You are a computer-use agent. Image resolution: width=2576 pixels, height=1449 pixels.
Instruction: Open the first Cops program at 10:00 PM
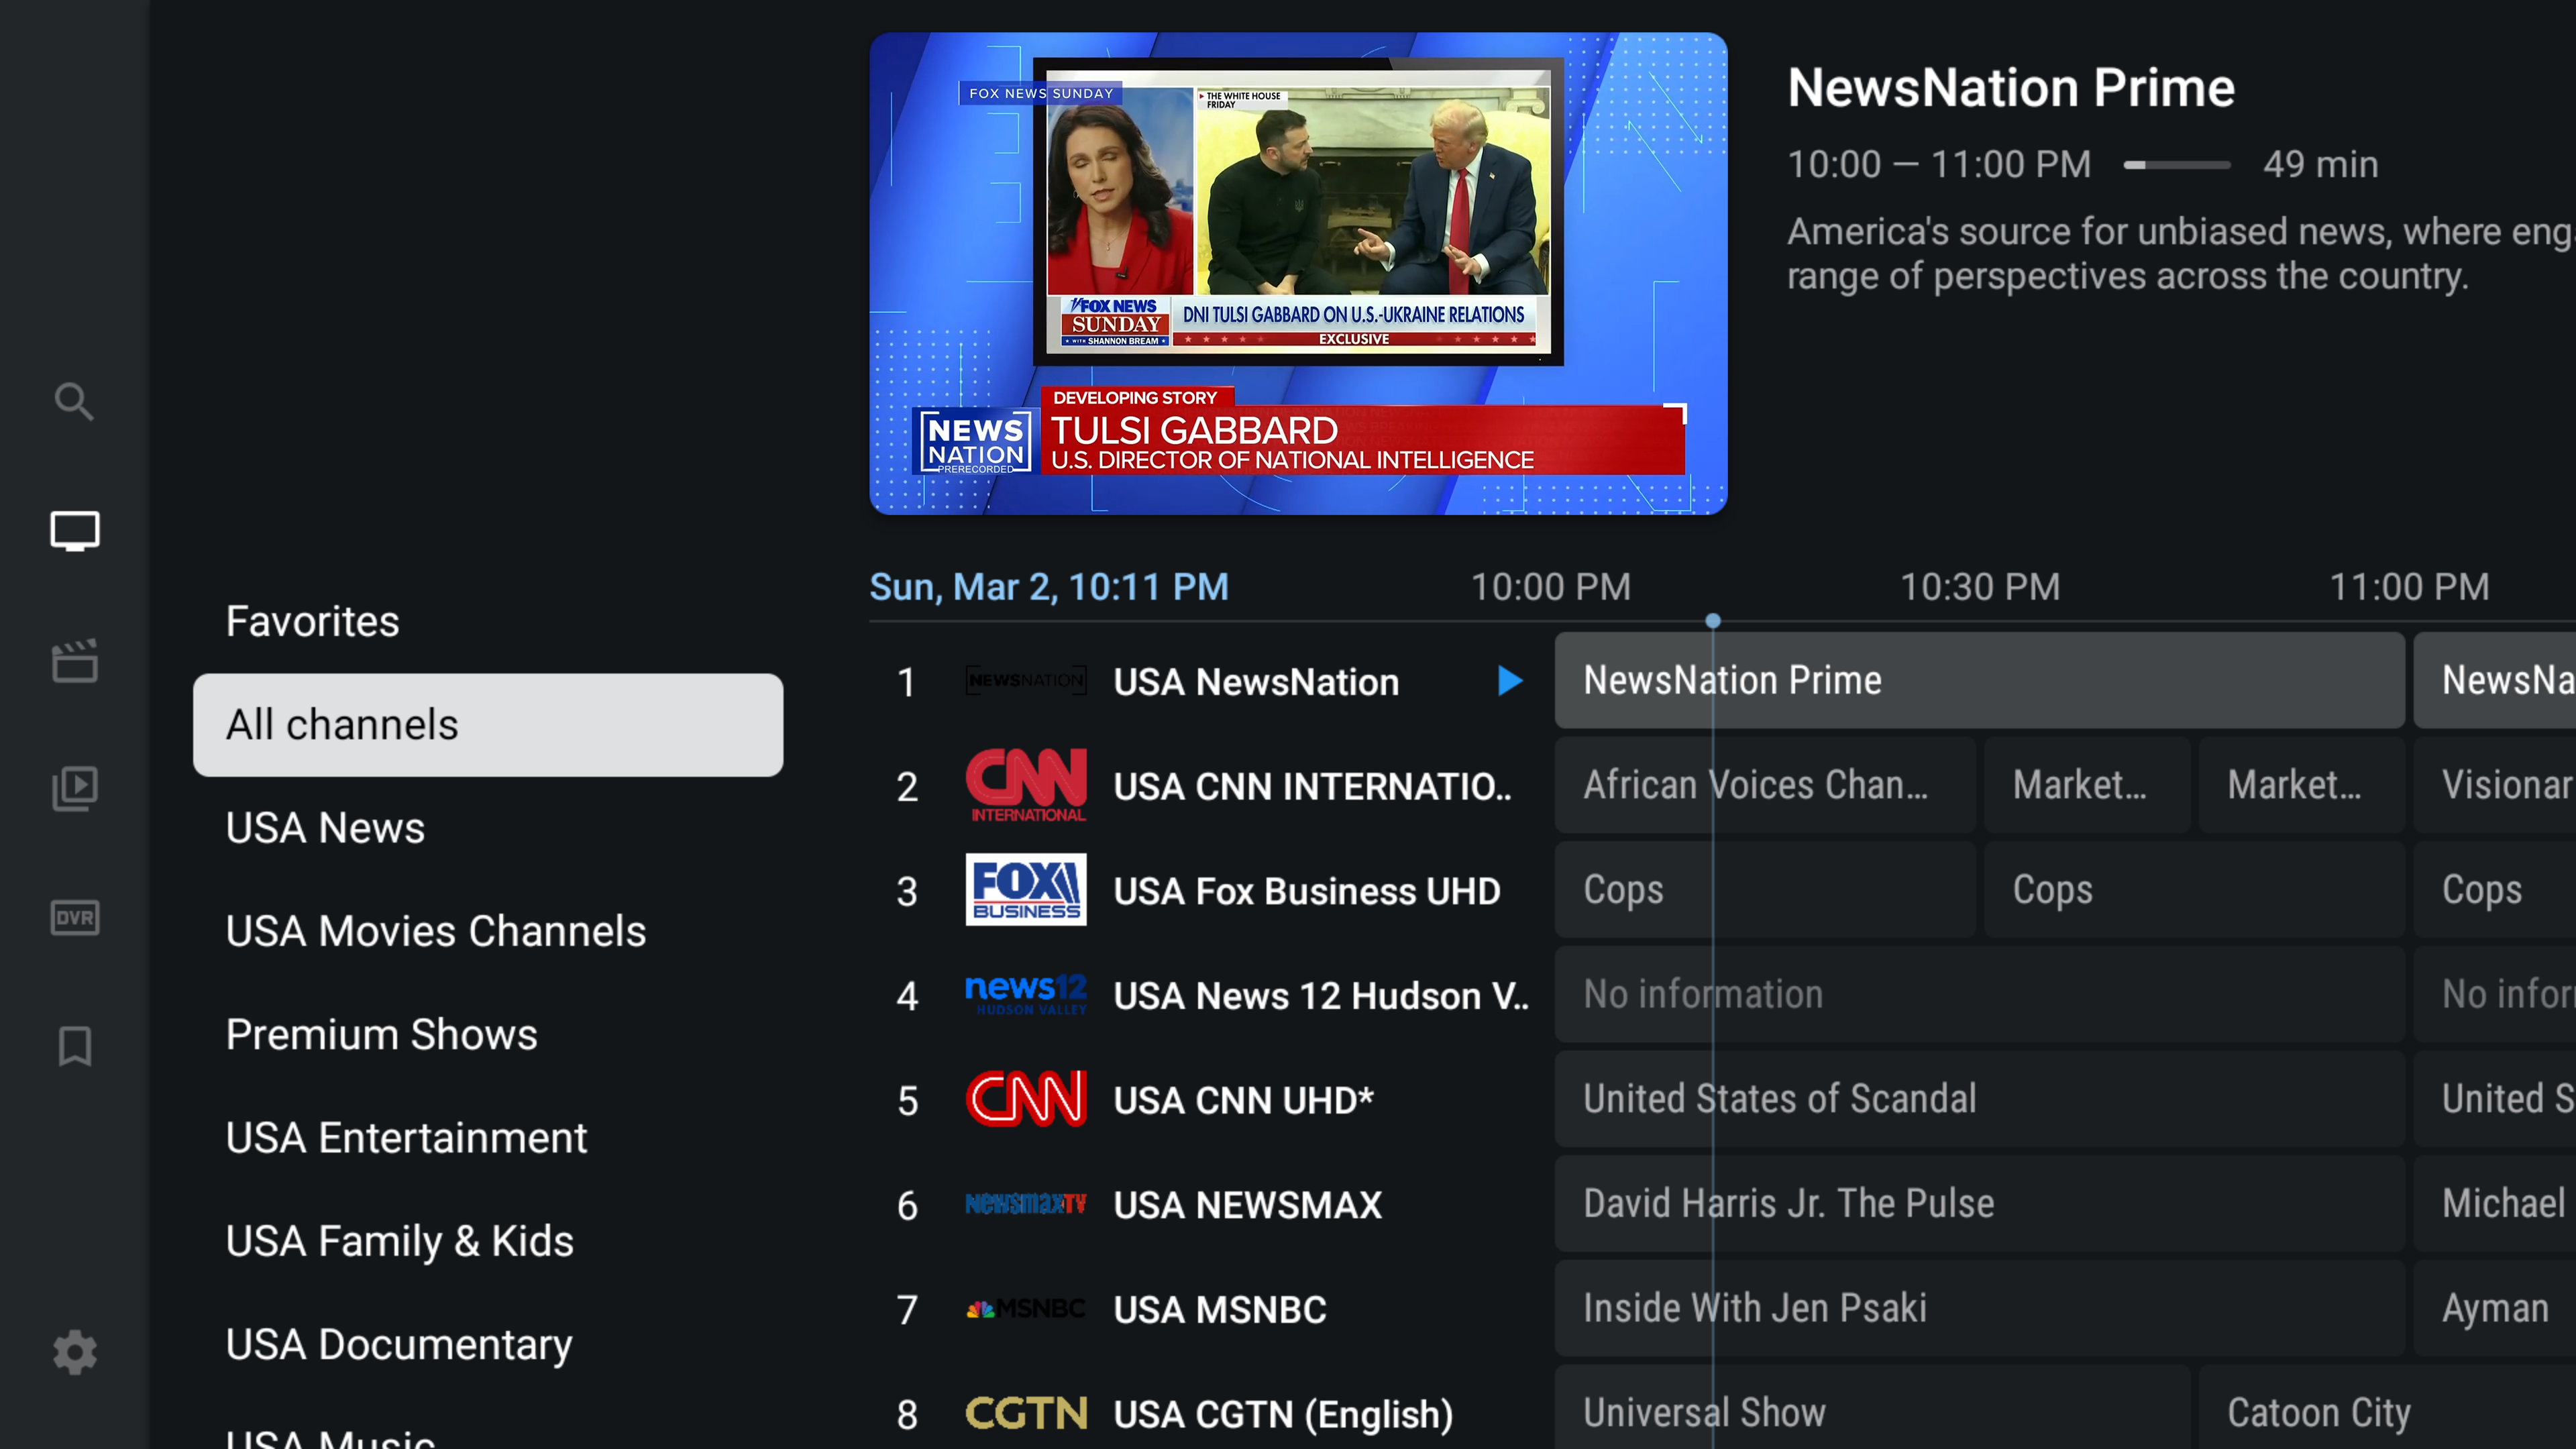click(x=1765, y=890)
